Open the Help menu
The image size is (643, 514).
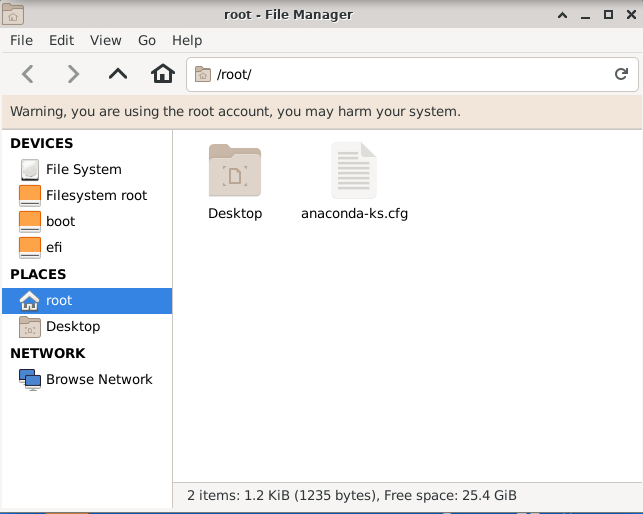tap(187, 40)
